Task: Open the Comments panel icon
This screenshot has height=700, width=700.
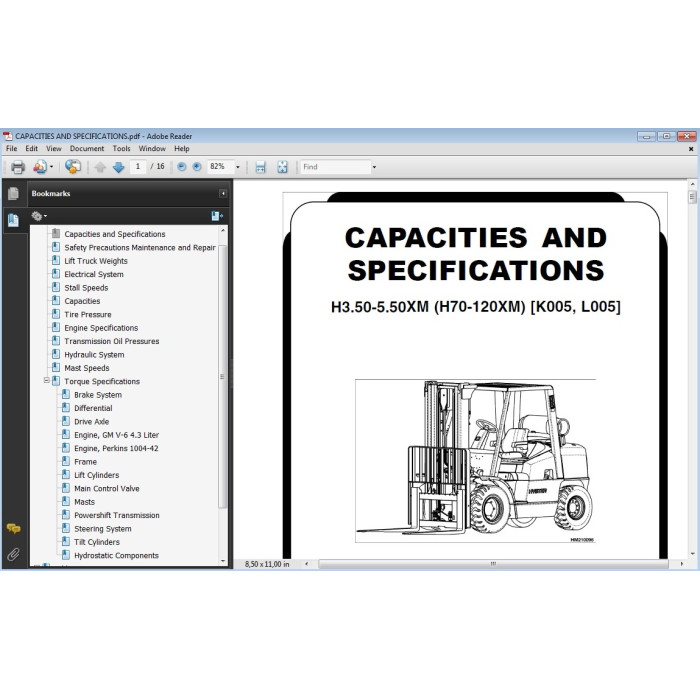Action: click(x=13, y=529)
